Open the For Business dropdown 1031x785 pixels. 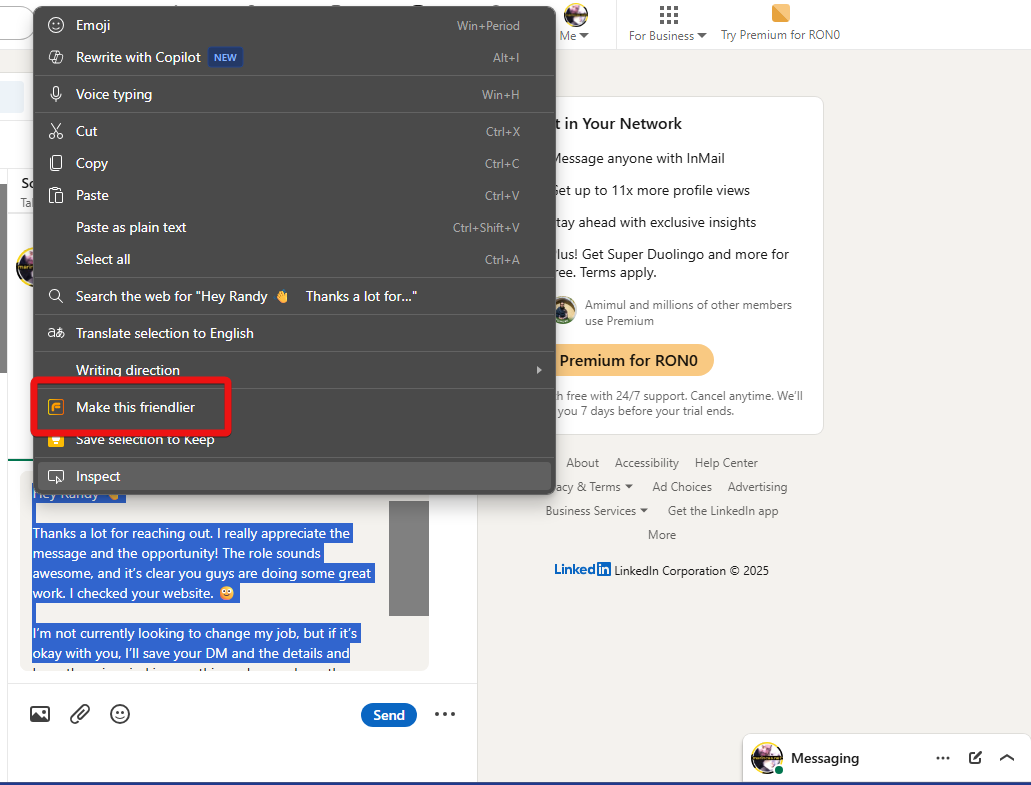[667, 36]
